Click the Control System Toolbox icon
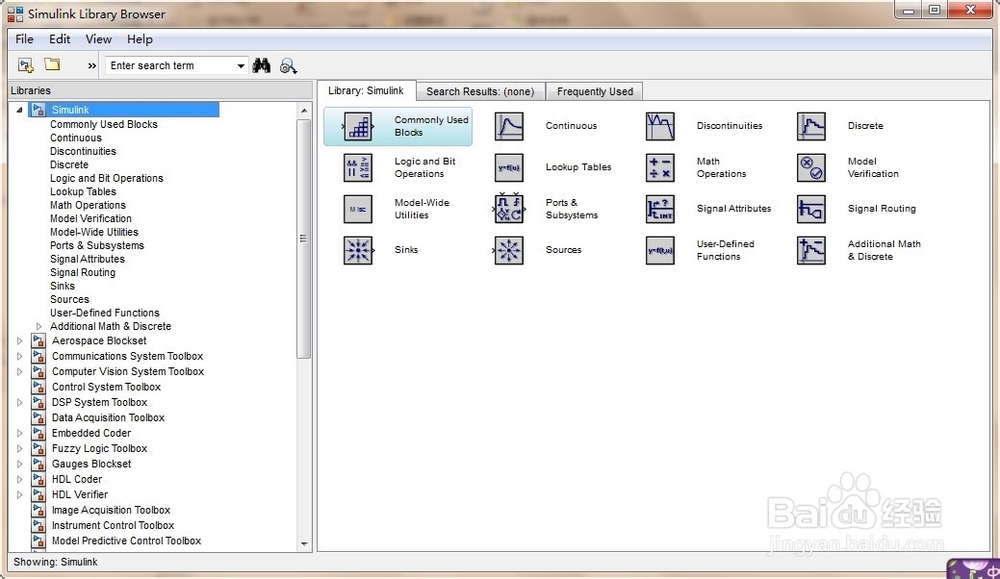Viewport: 1000px width, 579px height. point(38,387)
